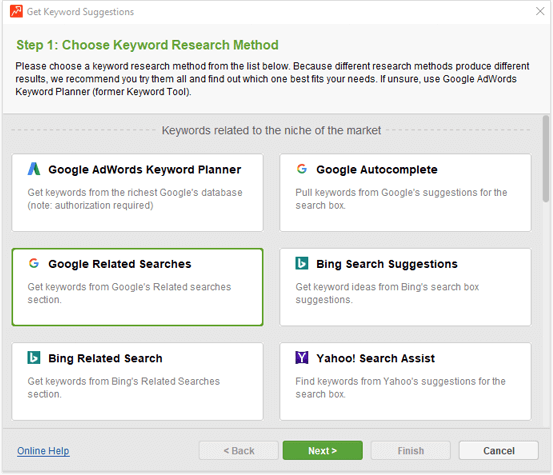Click the Google G icon beside Autocomplete
The height and width of the screenshot is (475, 553).
pyautogui.click(x=302, y=169)
